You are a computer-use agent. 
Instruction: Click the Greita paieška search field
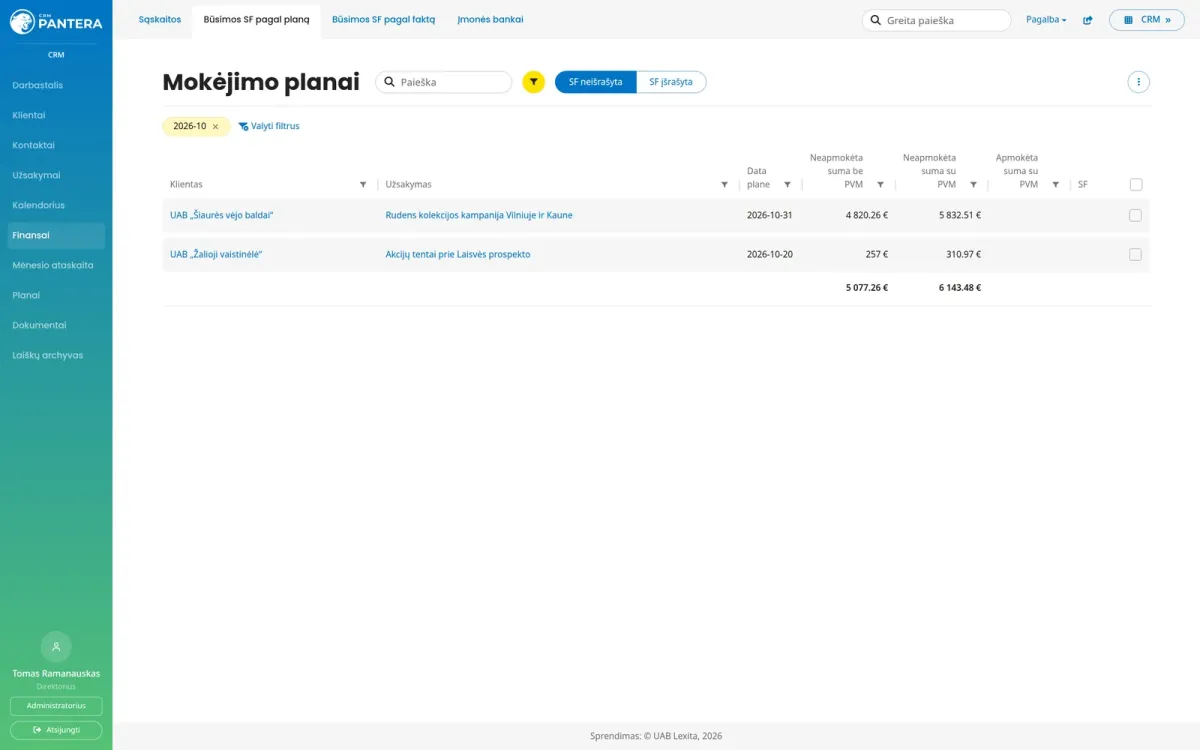pyautogui.click(x=937, y=20)
